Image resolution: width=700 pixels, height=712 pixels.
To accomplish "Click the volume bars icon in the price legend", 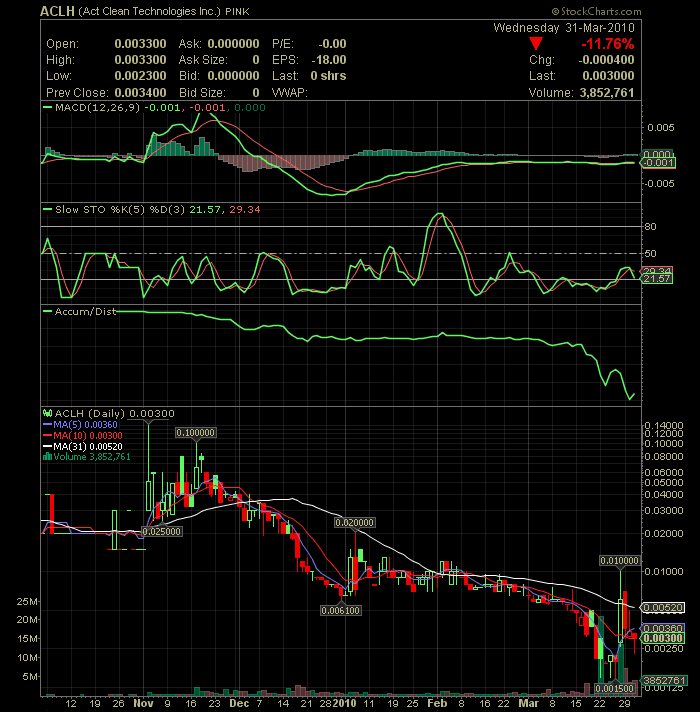I will coord(47,457).
